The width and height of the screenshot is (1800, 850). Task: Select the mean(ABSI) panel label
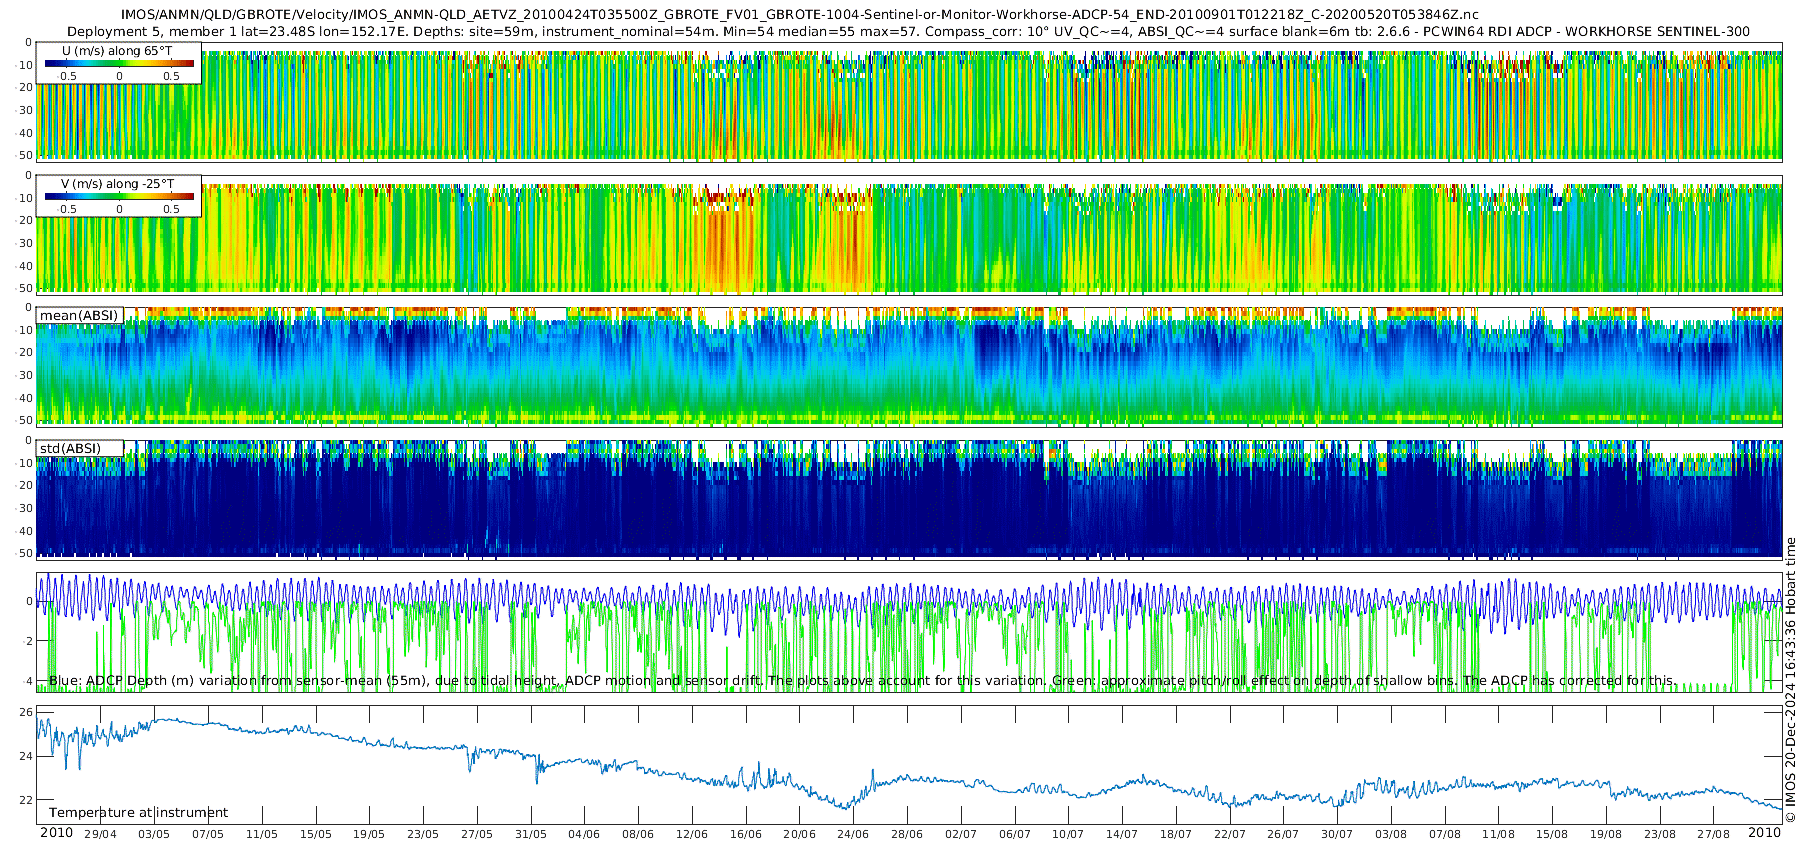coord(79,316)
